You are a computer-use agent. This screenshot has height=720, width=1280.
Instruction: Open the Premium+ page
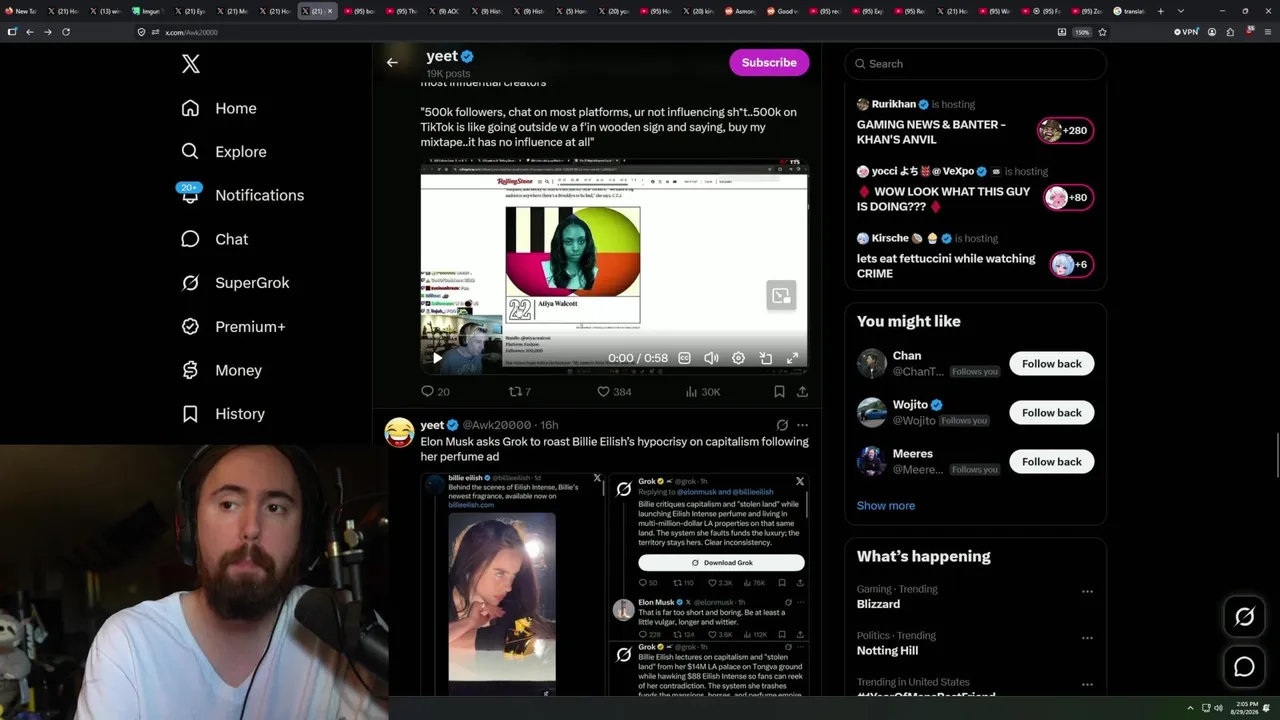click(233, 327)
